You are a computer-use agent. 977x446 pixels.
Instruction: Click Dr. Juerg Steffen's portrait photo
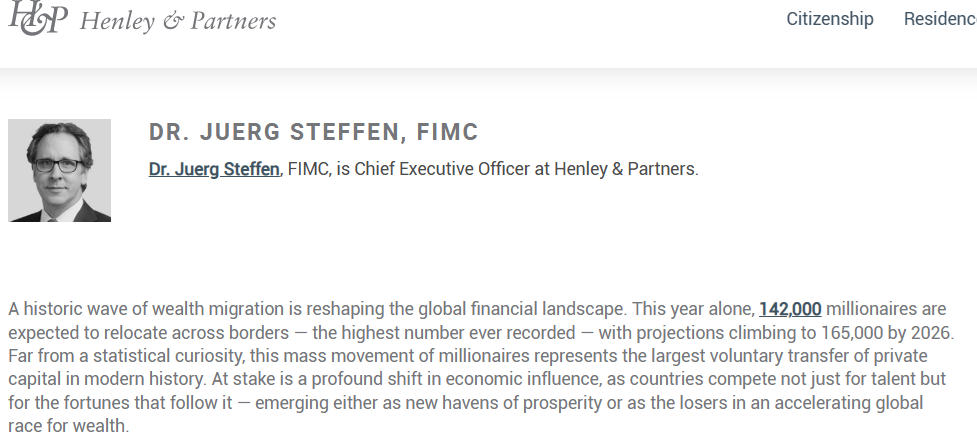click(x=59, y=170)
